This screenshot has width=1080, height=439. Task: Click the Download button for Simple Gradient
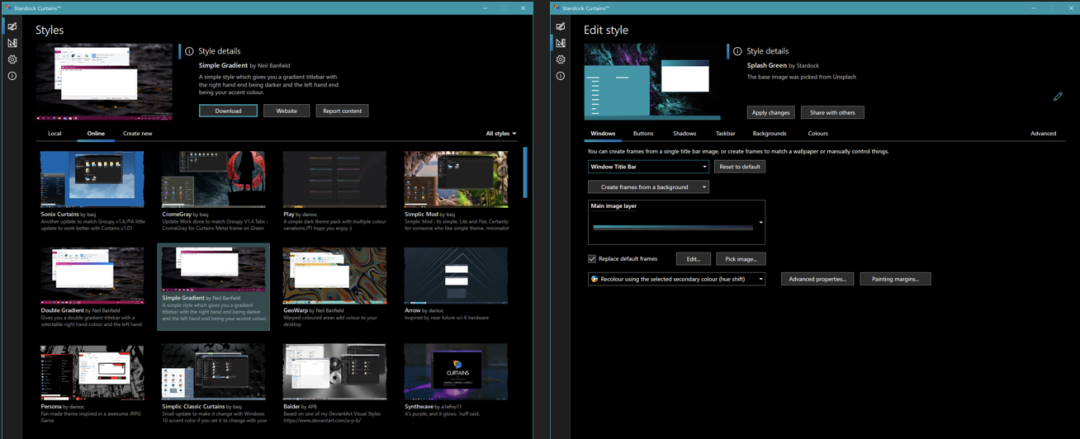pos(228,111)
